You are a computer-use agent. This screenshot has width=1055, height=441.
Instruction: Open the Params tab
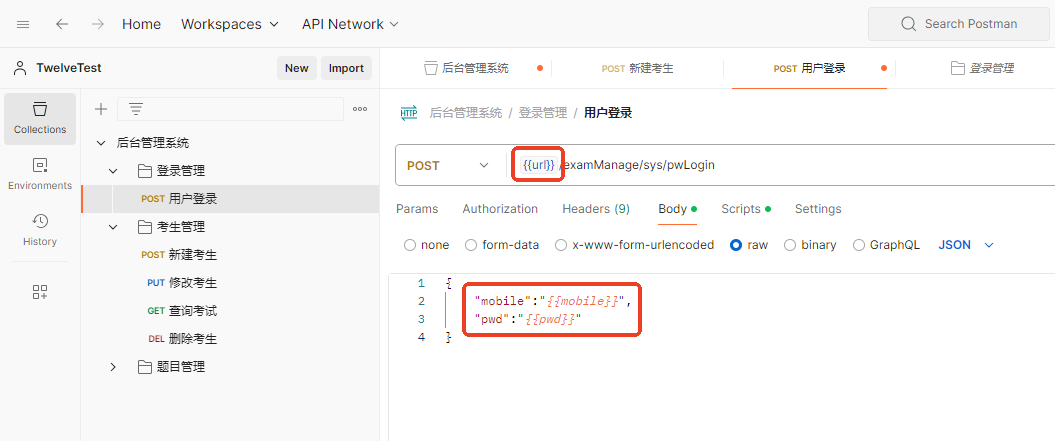coord(417,209)
